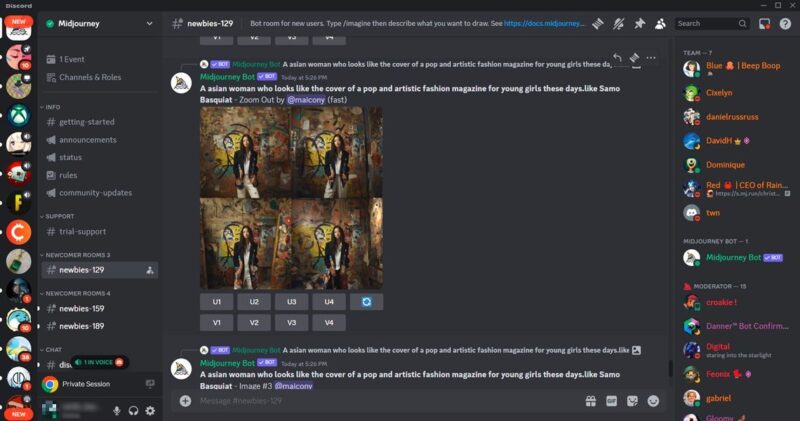Viewport: 800px width, 421px height.
Task: Click the chat scrollbar thumb
Action: click(x=670, y=368)
